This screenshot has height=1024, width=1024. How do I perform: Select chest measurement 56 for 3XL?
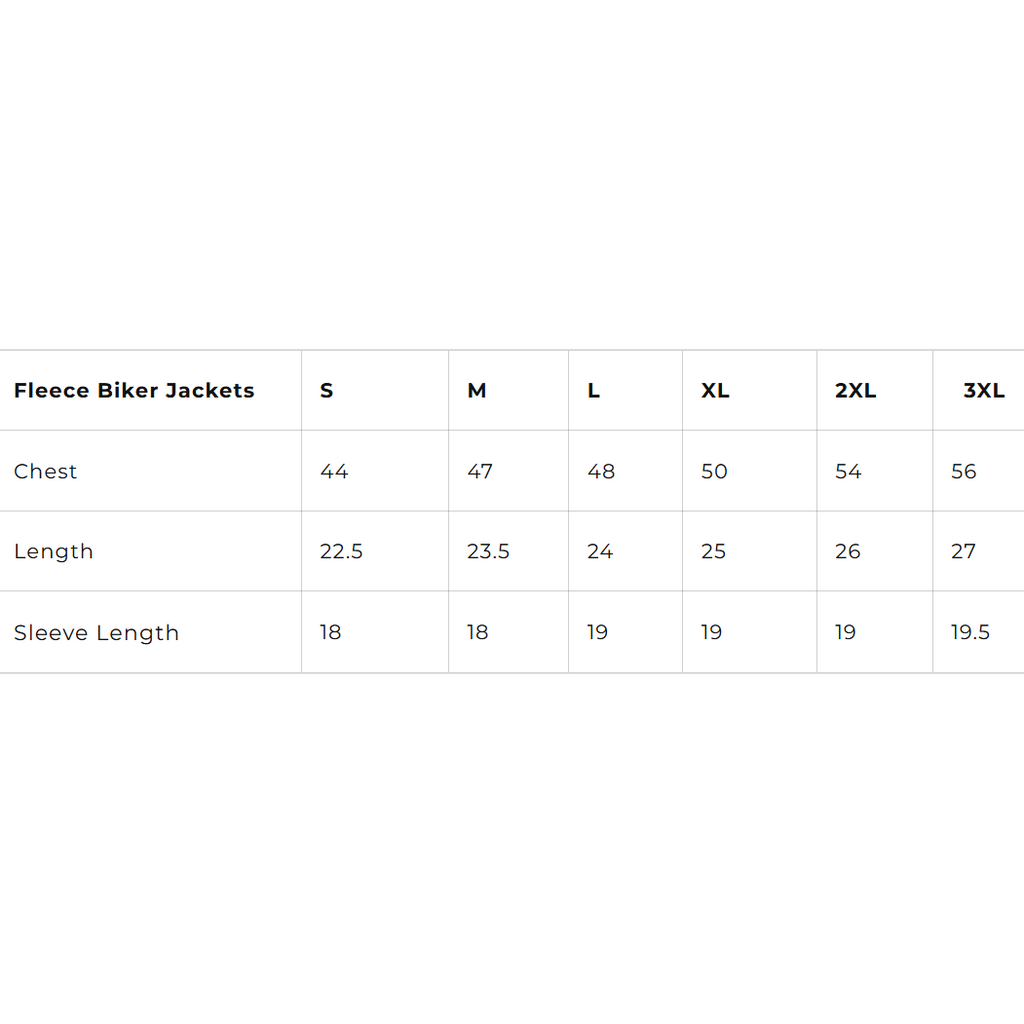click(964, 472)
